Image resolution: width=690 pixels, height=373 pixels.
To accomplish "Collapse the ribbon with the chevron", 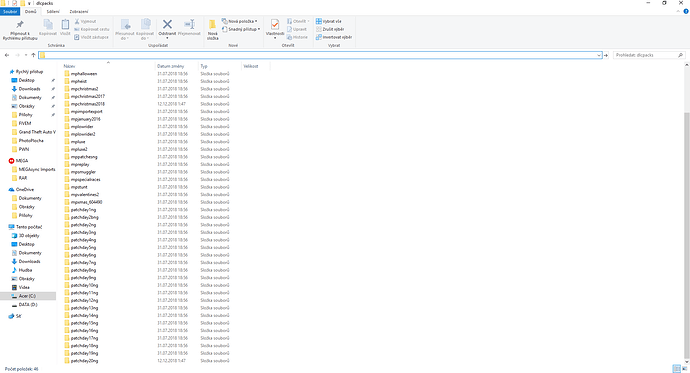I will pyautogui.click(x=678, y=11).
